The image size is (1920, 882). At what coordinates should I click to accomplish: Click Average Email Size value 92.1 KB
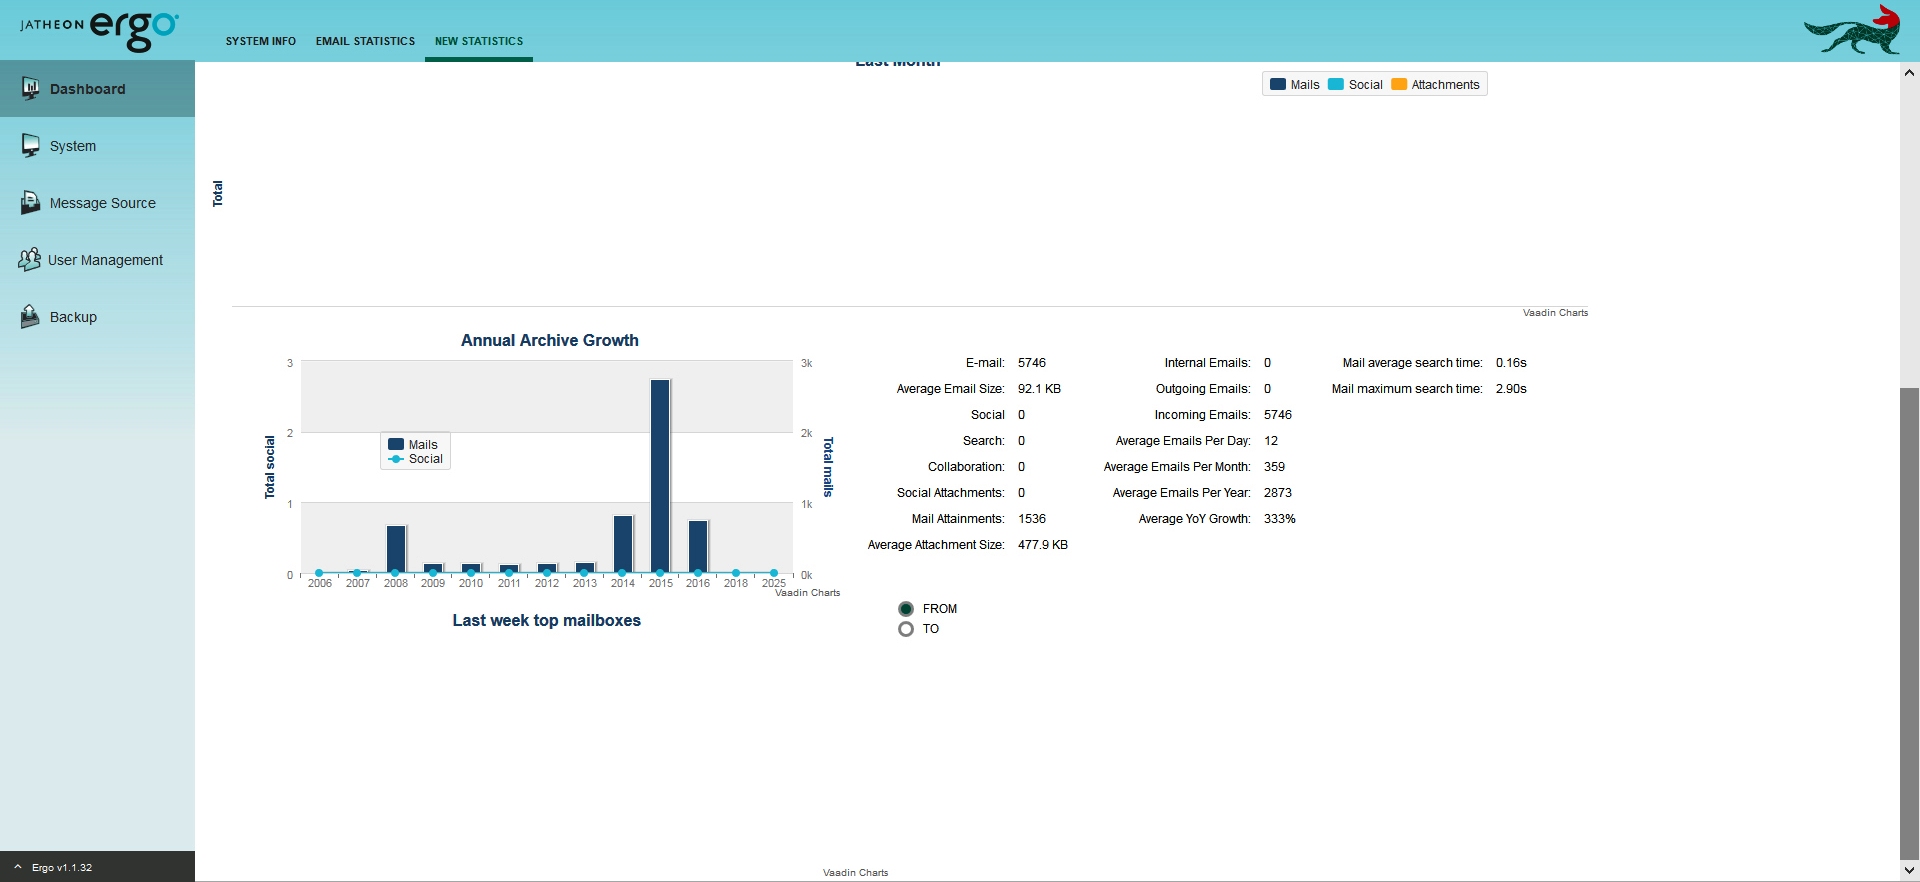(1039, 389)
